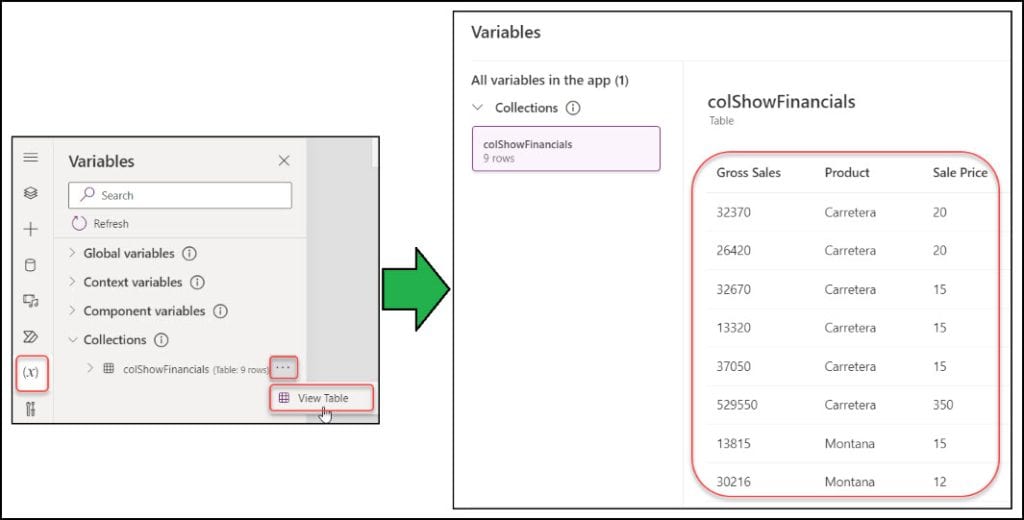The height and width of the screenshot is (520, 1024).
Task: Click Montana in the 13815 row
Action: point(850,444)
